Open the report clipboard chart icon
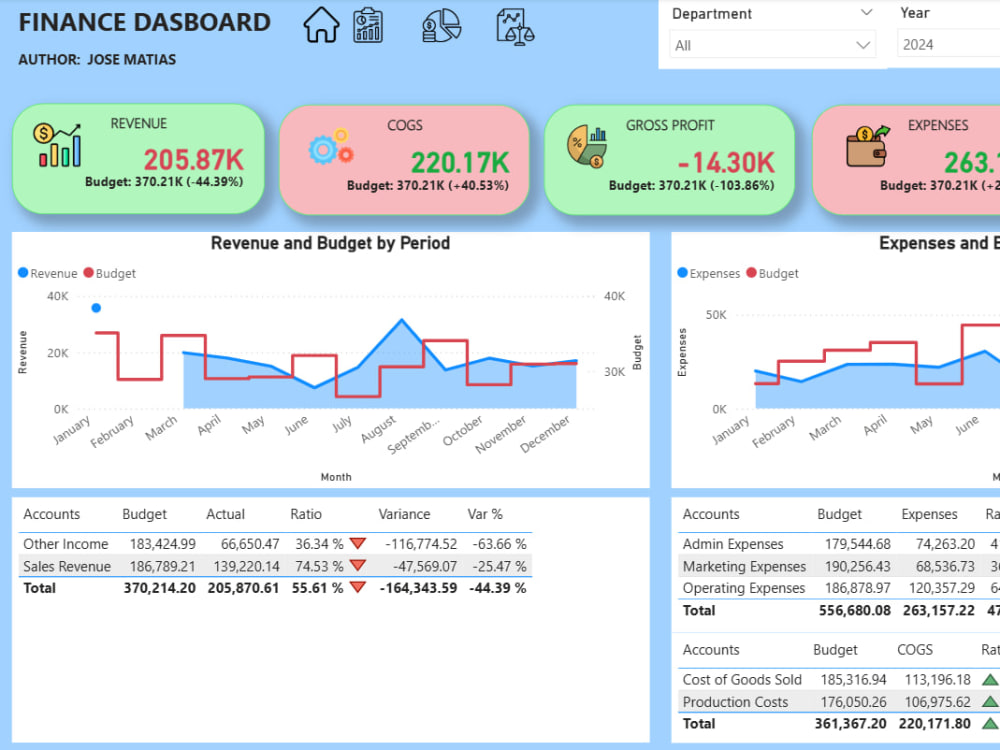The height and width of the screenshot is (750, 1000). coord(368,26)
